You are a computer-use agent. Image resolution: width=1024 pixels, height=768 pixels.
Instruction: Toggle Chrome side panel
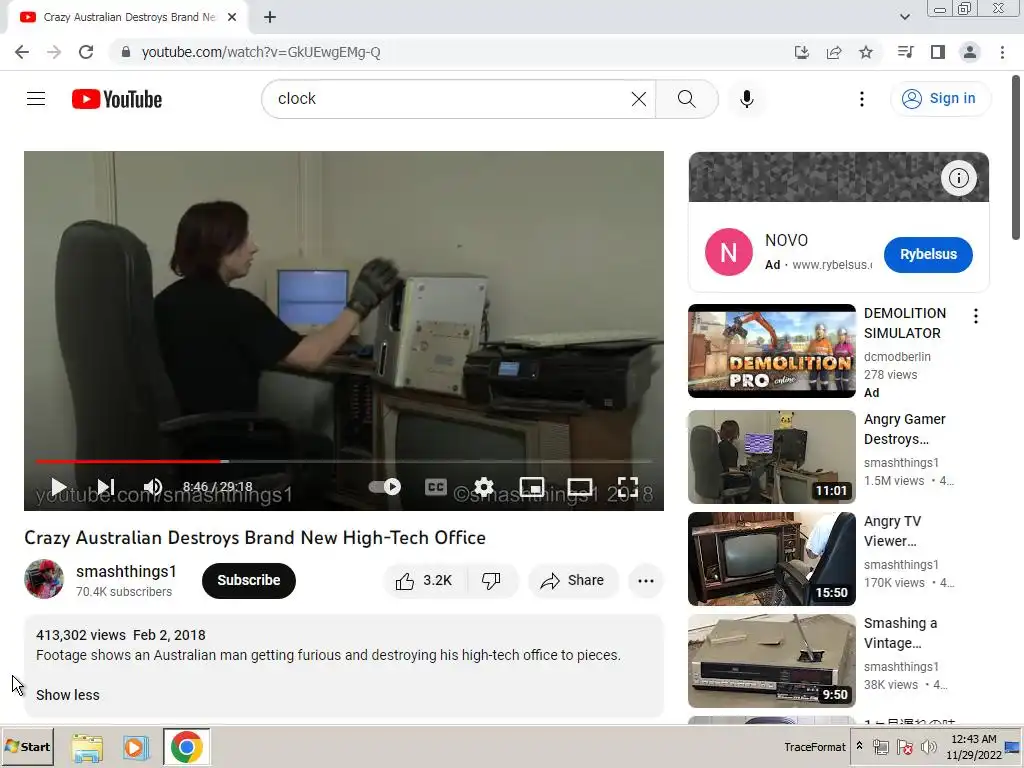(x=938, y=52)
